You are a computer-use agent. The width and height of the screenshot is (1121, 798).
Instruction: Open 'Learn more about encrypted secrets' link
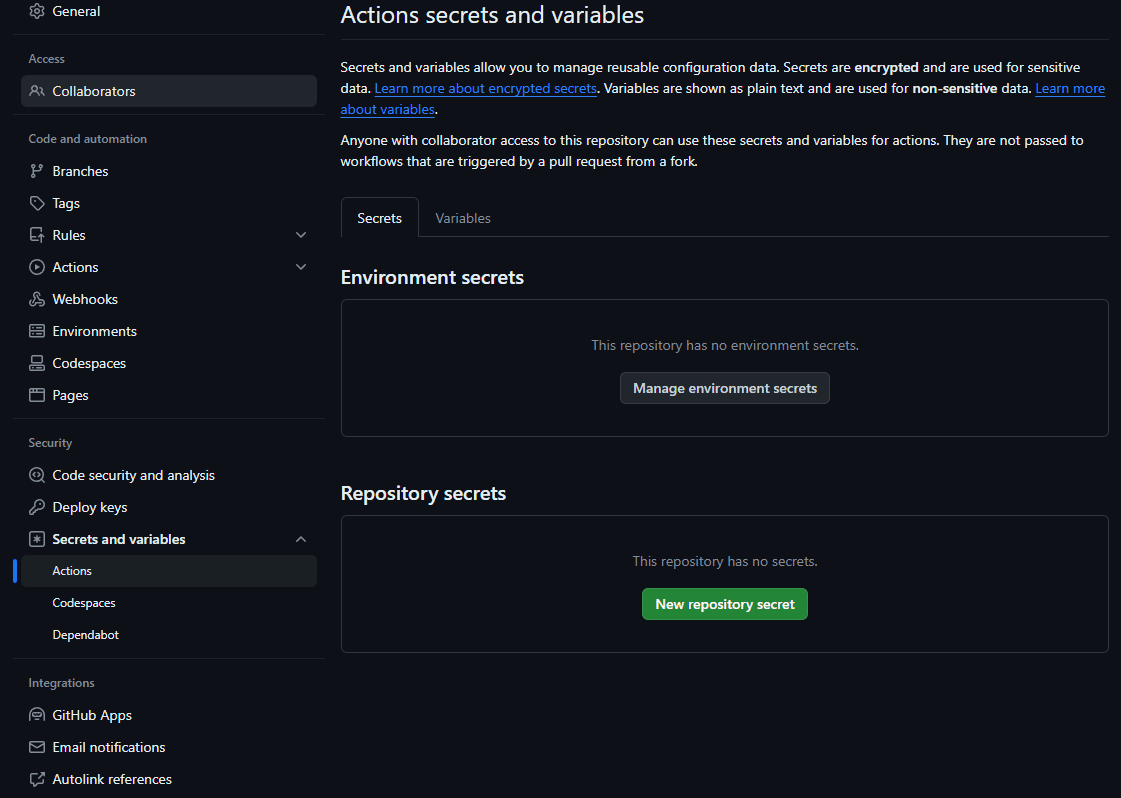[x=485, y=89]
